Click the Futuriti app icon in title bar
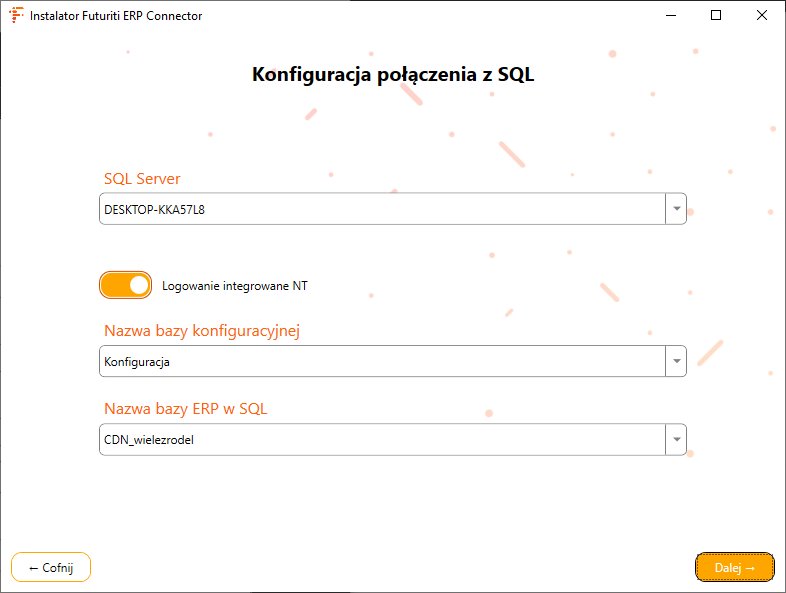Viewport: 786px width, 593px height. tap(16, 16)
